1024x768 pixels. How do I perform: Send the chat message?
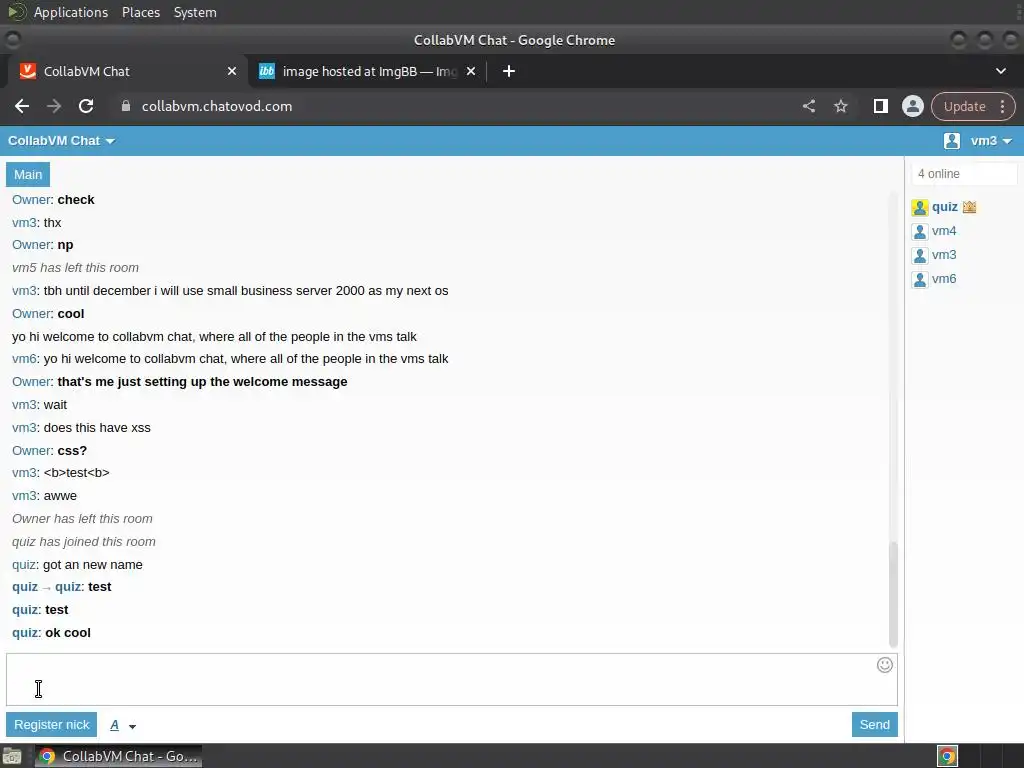pos(874,725)
